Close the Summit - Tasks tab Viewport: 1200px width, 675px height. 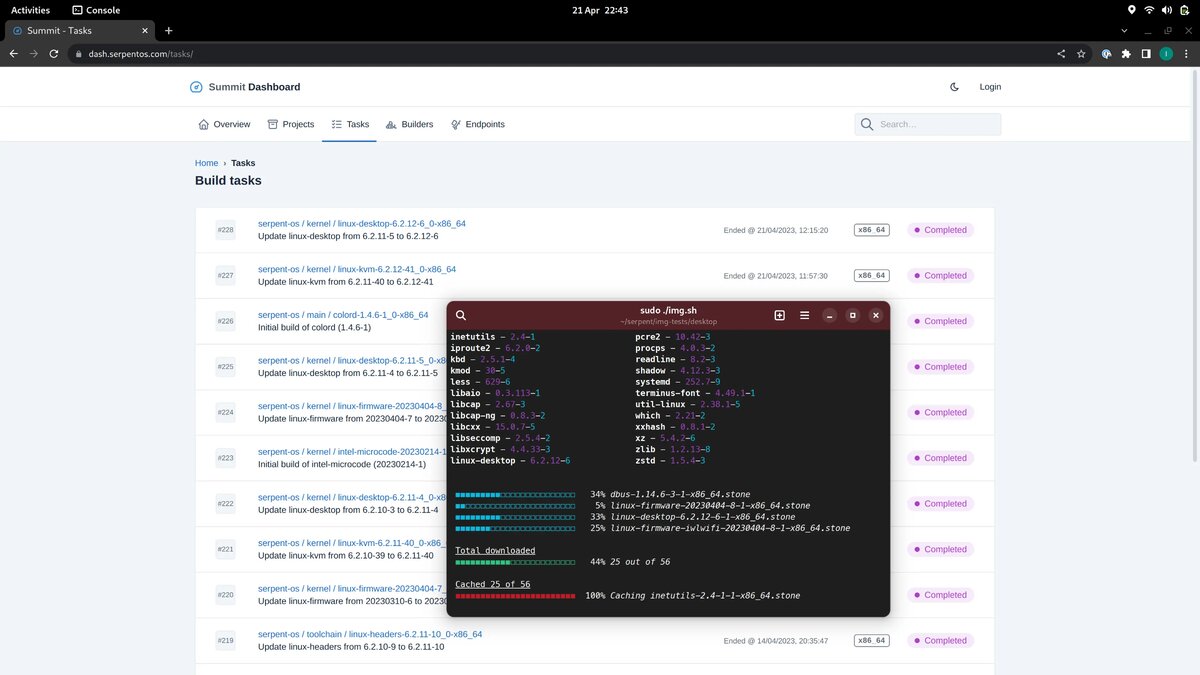pyautogui.click(x=145, y=31)
